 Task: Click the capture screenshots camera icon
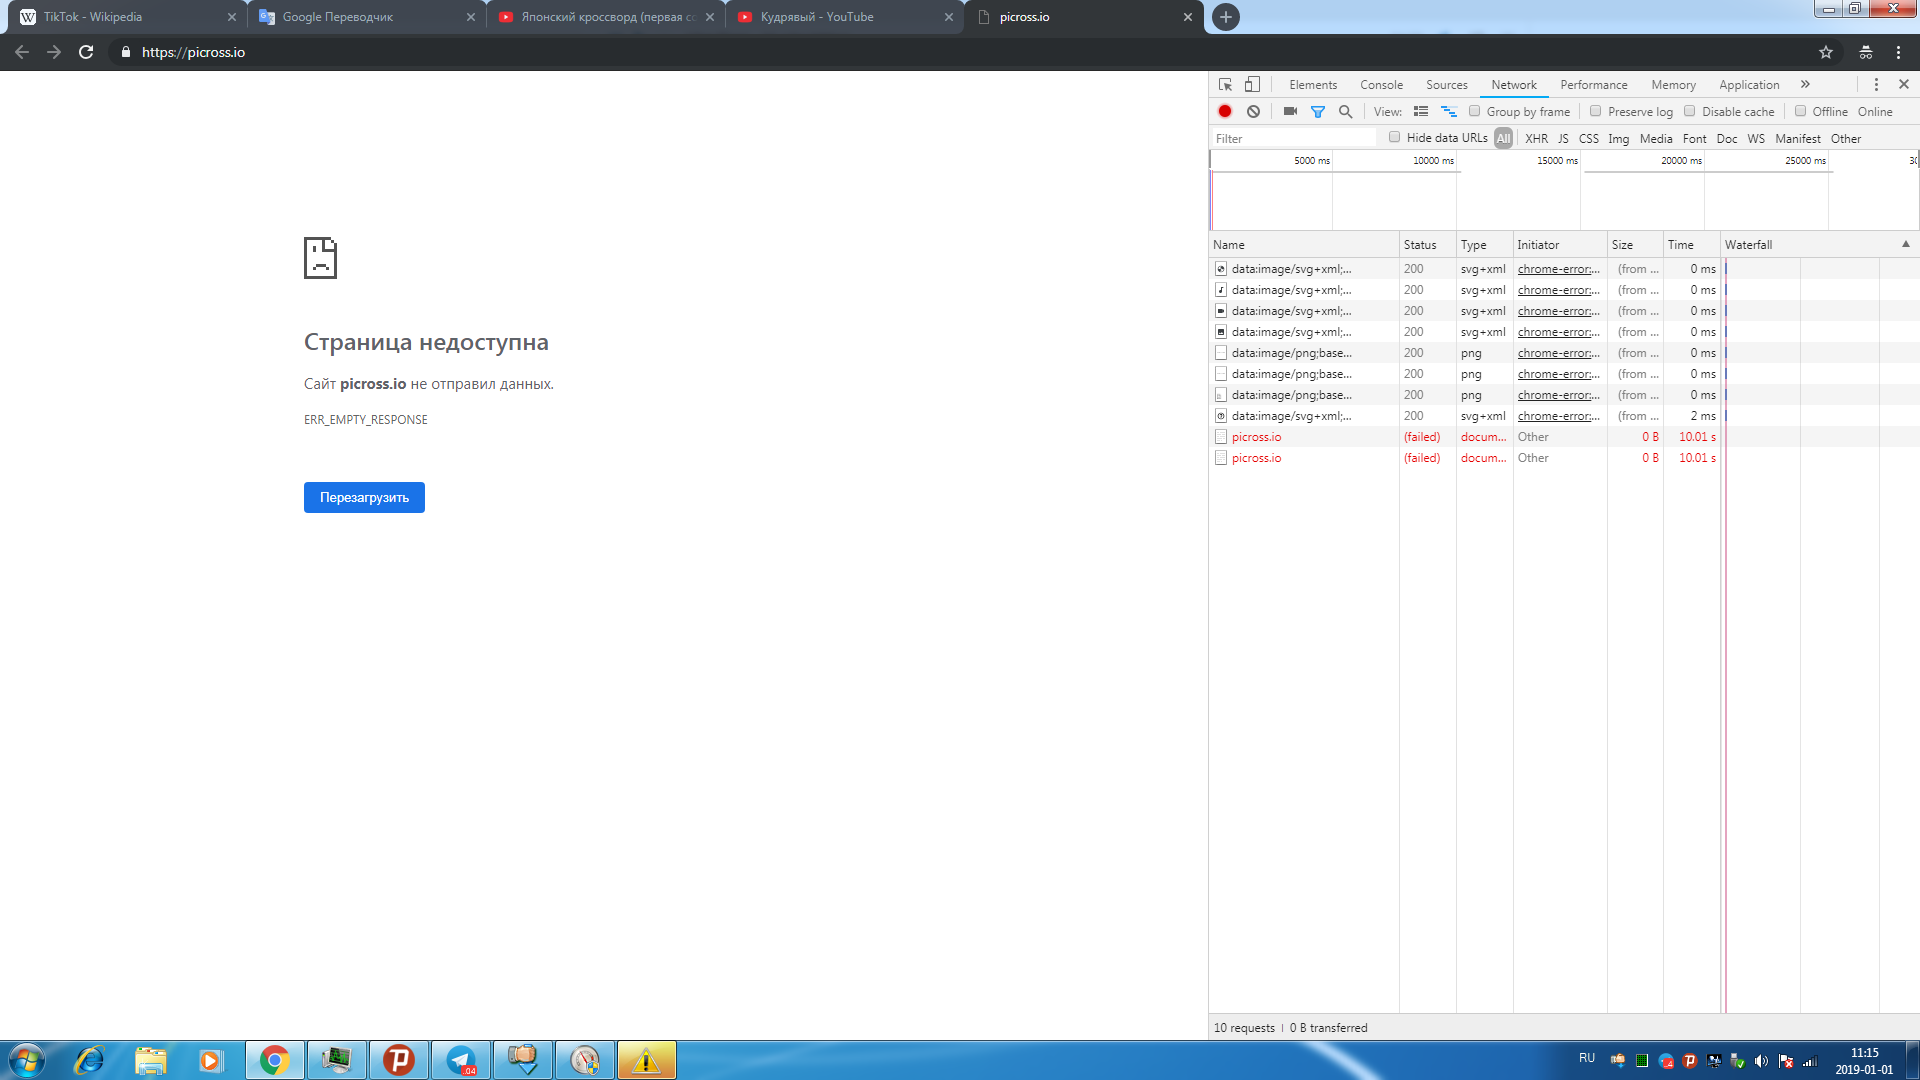pos(1290,111)
